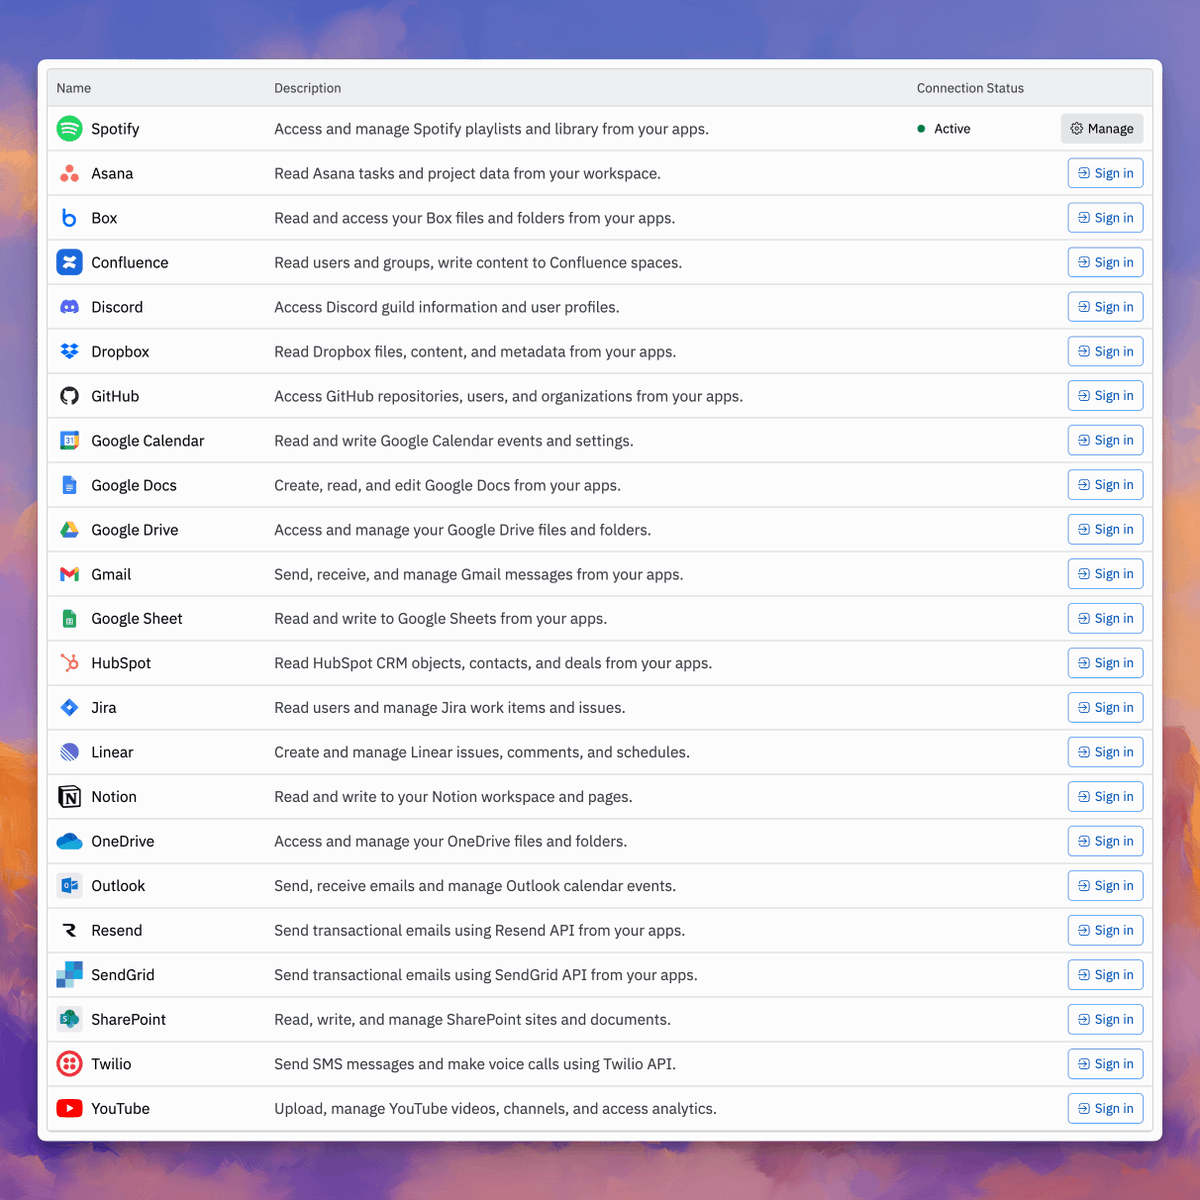Sign in to YouTube

pos(1105,1108)
